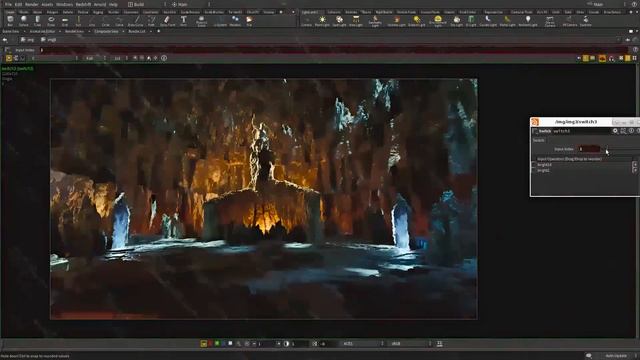Switch to the Composite View tab
Viewport: 640px width, 360px height.
tap(106, 31)
